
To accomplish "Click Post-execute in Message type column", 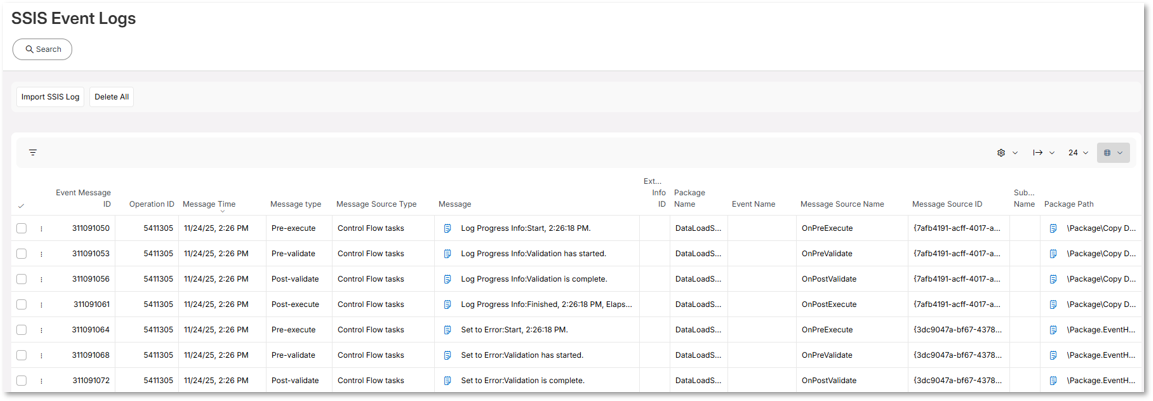I will [x=295, y=305].
